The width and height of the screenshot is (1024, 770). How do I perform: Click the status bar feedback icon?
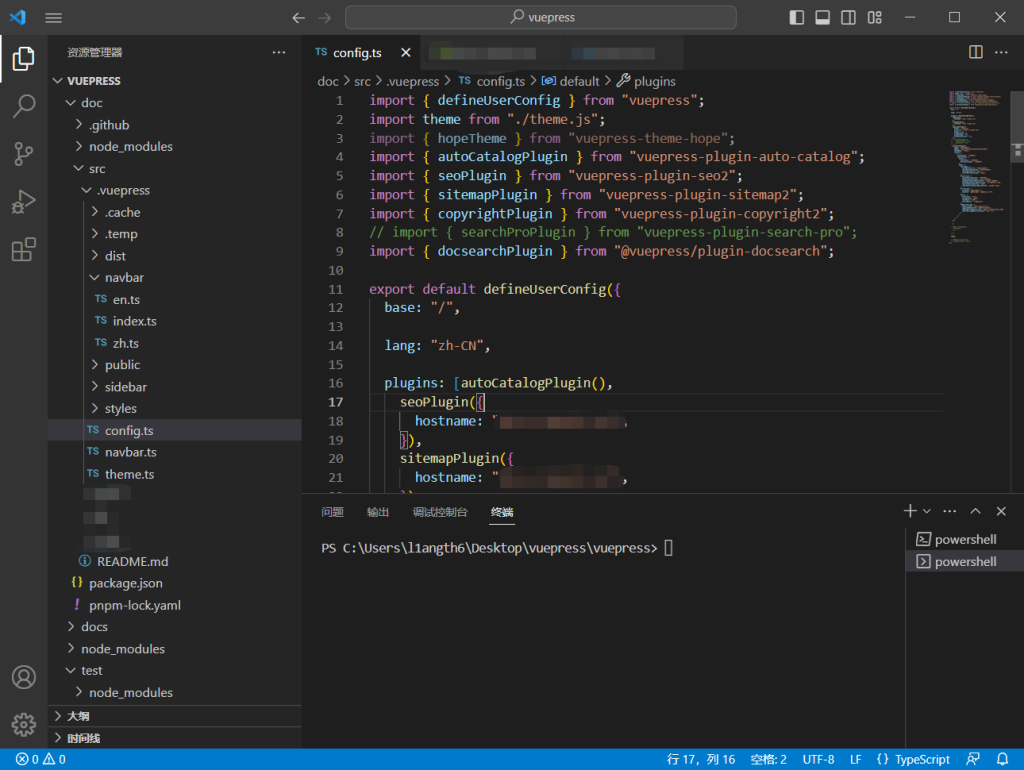pos(973,759)
